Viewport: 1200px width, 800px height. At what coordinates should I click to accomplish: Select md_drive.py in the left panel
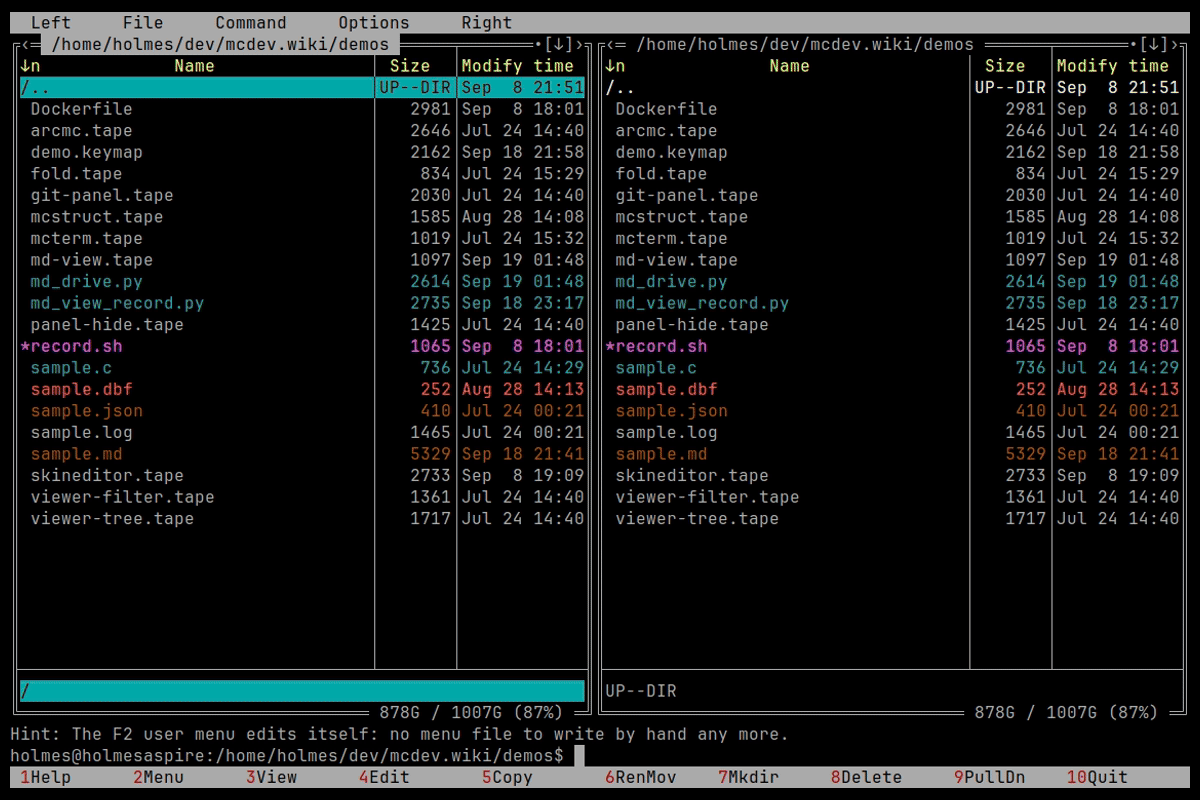click(302, 282)
